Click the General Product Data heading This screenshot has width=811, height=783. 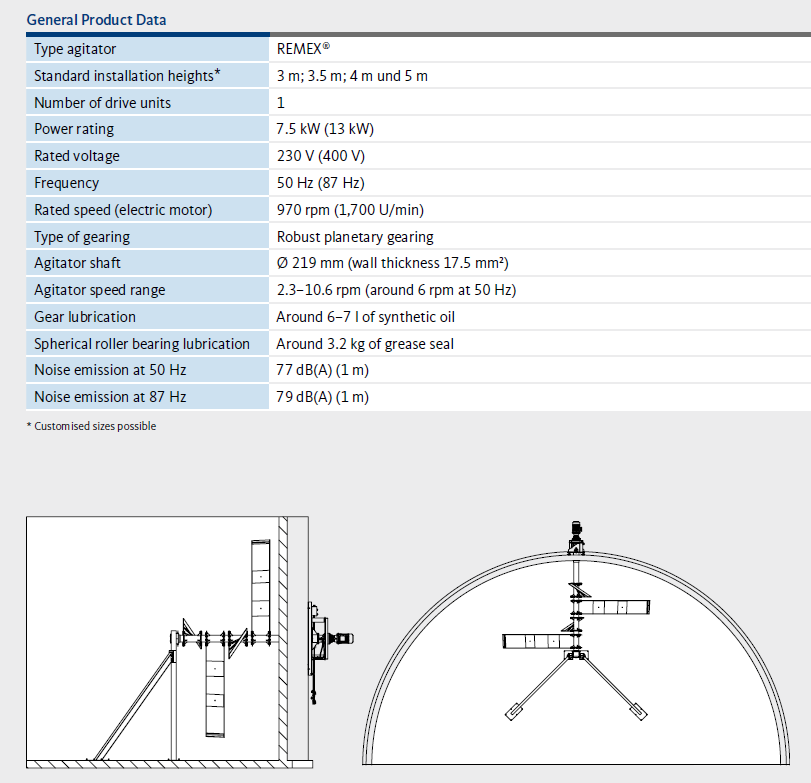tap(96, 19)
